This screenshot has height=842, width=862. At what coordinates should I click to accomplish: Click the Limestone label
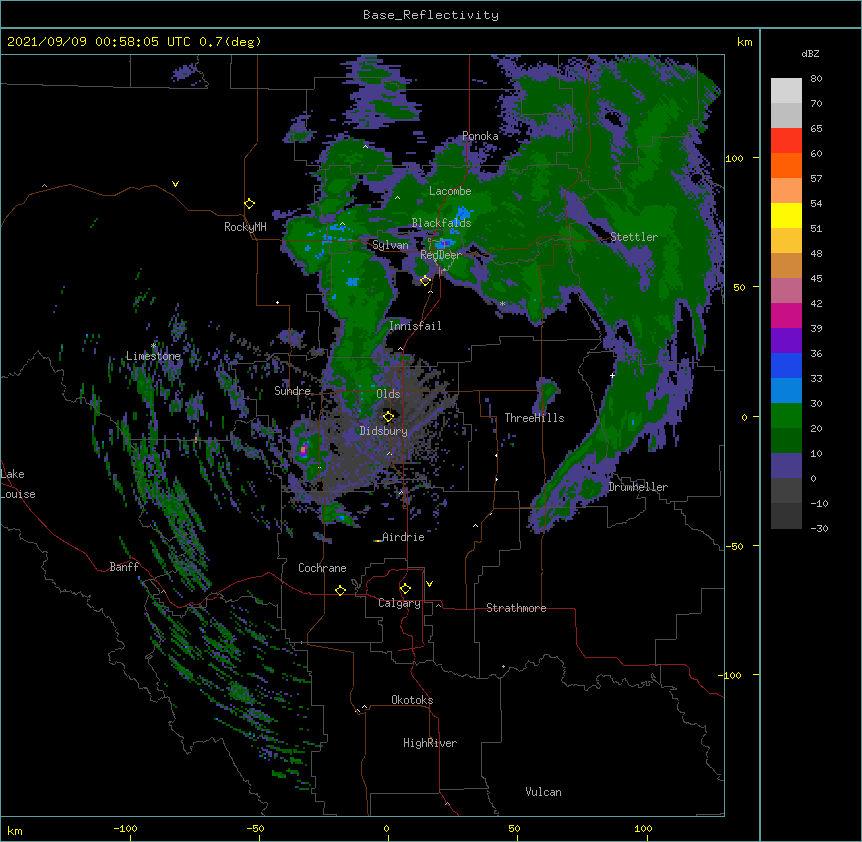click(153, 356)
